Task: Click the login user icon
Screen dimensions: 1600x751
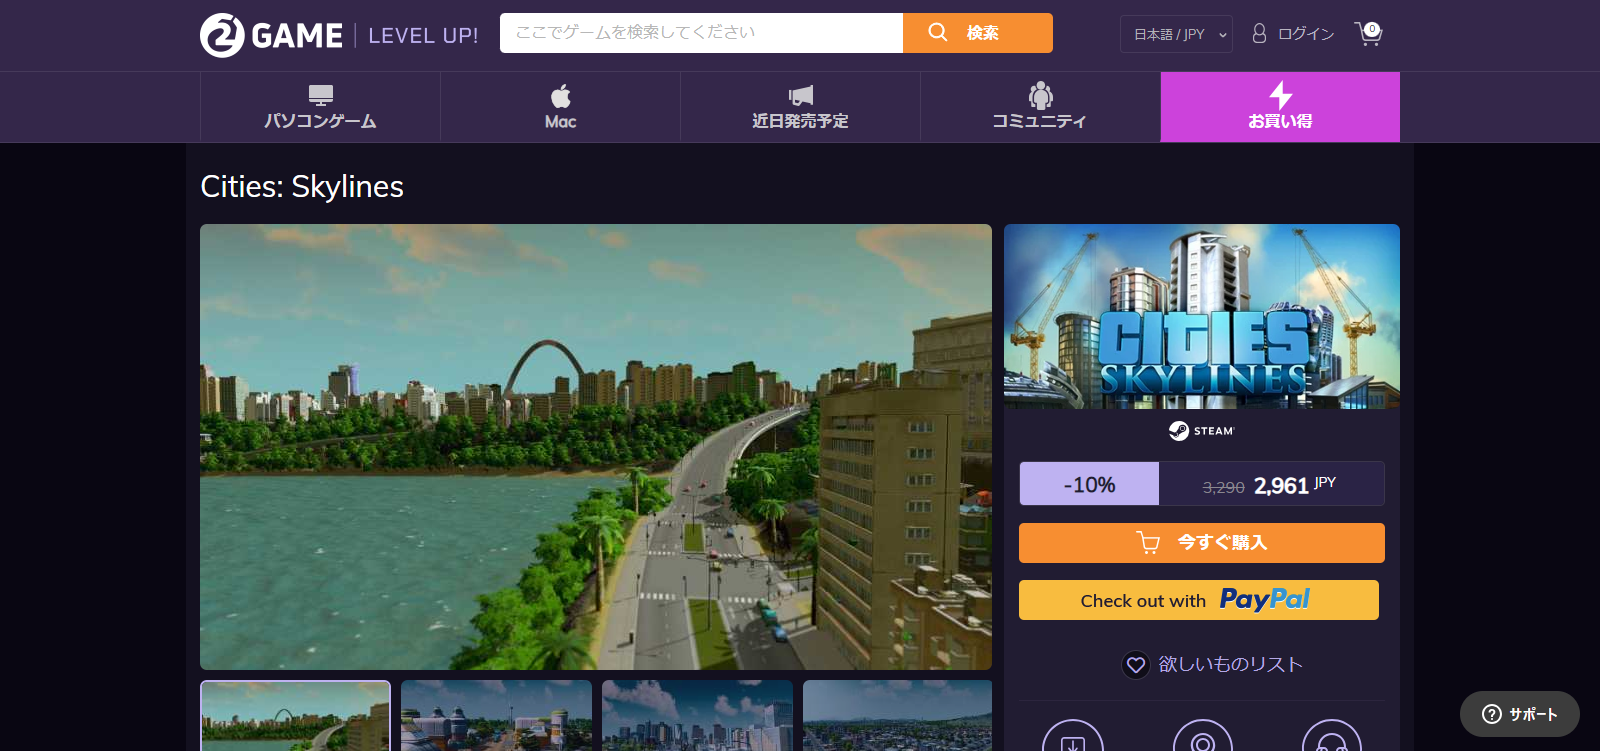Action: (1259, 34)
